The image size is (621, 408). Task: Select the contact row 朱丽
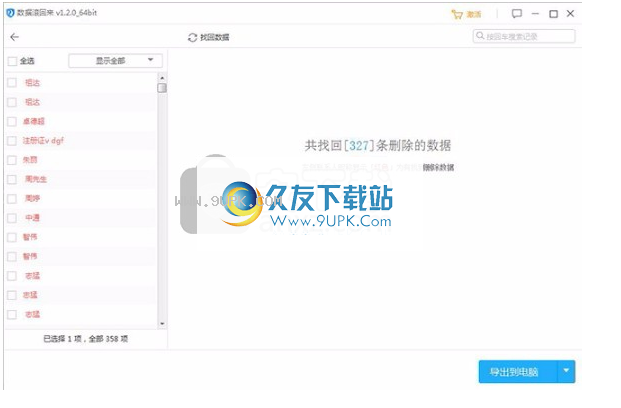(81, 160)
